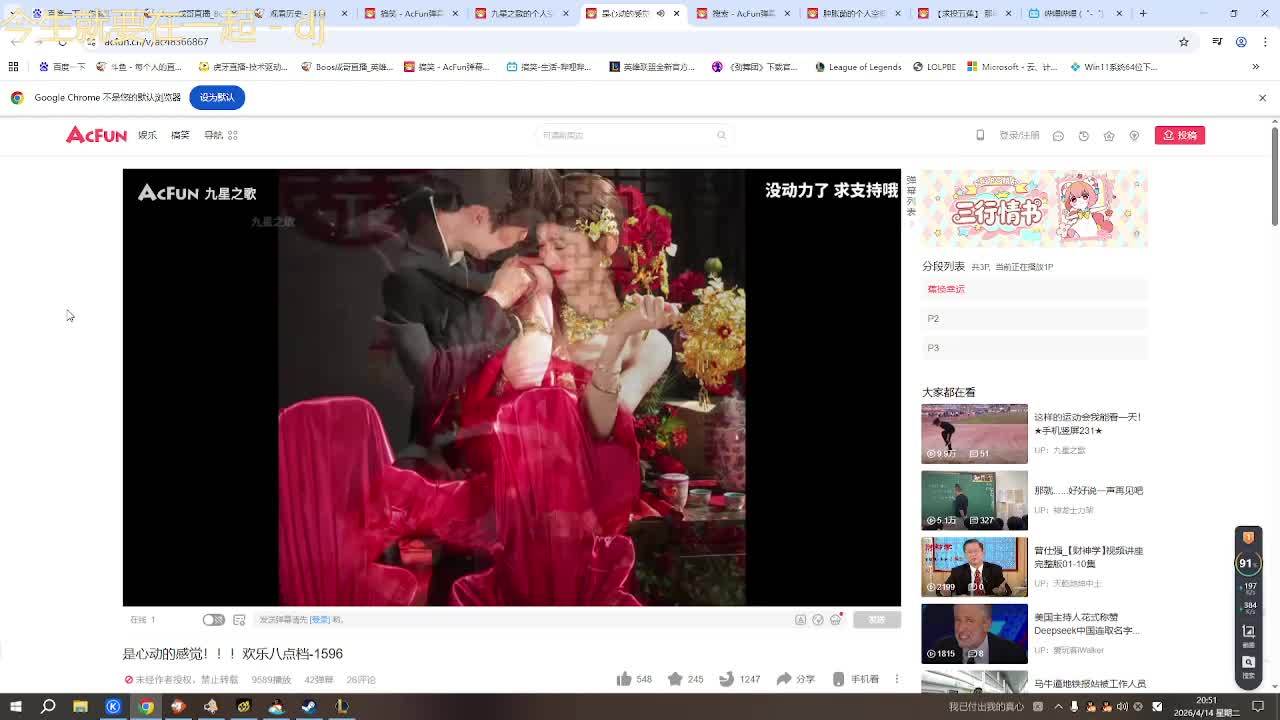Click the search magnifier in AcFun header

(721, 135)
